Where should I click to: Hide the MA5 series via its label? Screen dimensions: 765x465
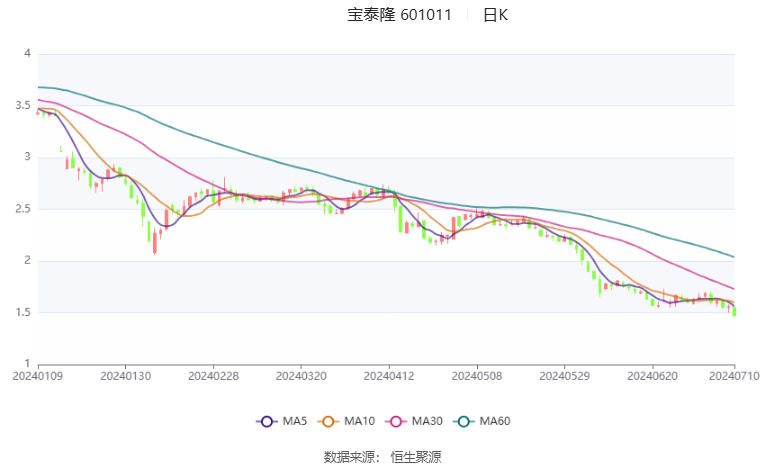(295, 421)
